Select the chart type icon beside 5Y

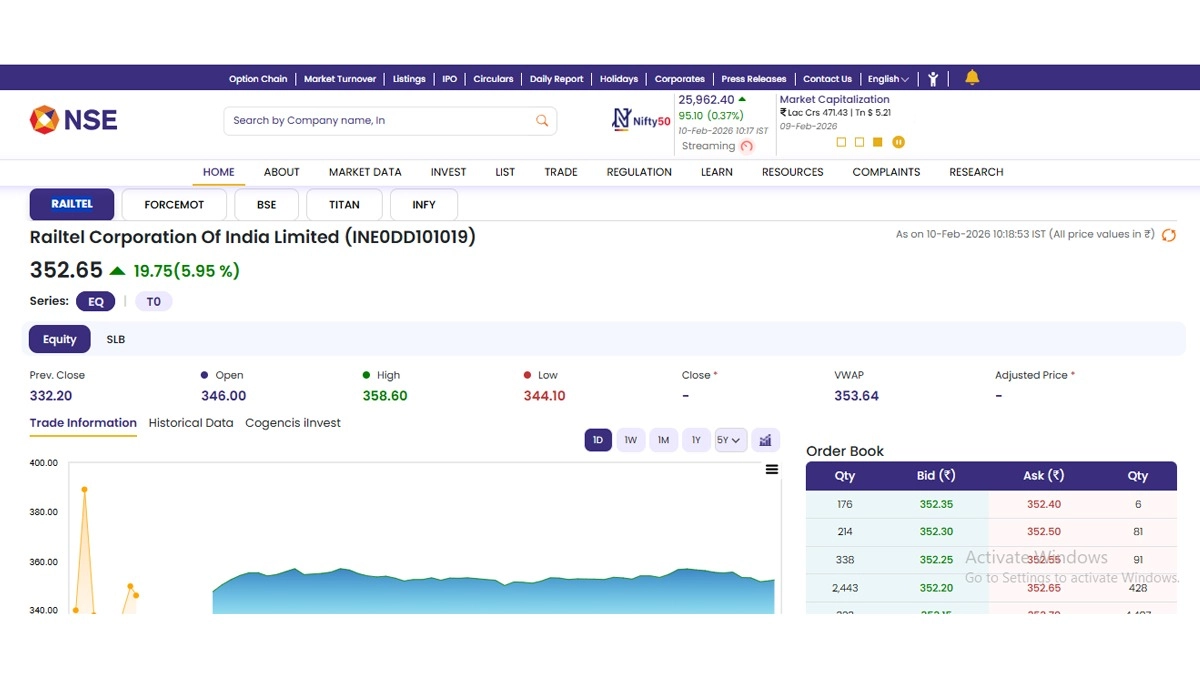[765, 440]
